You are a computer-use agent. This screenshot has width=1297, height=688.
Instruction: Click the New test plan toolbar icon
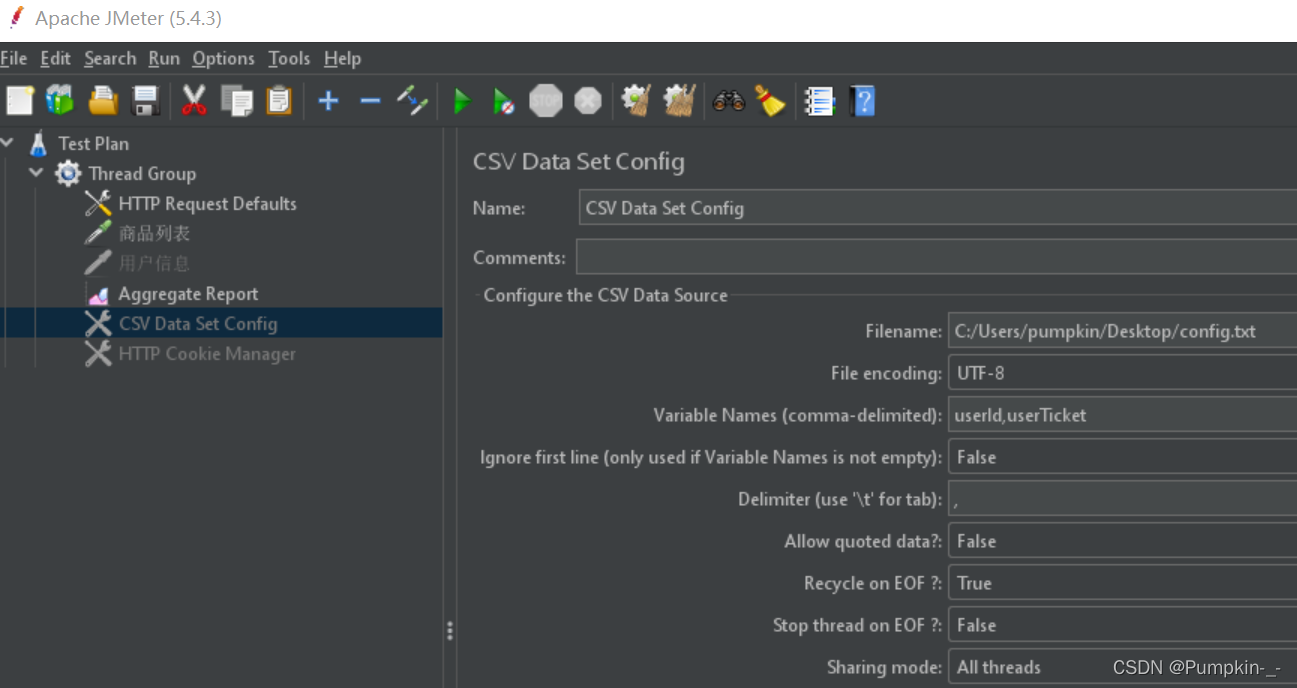click(x=19, y=100)
